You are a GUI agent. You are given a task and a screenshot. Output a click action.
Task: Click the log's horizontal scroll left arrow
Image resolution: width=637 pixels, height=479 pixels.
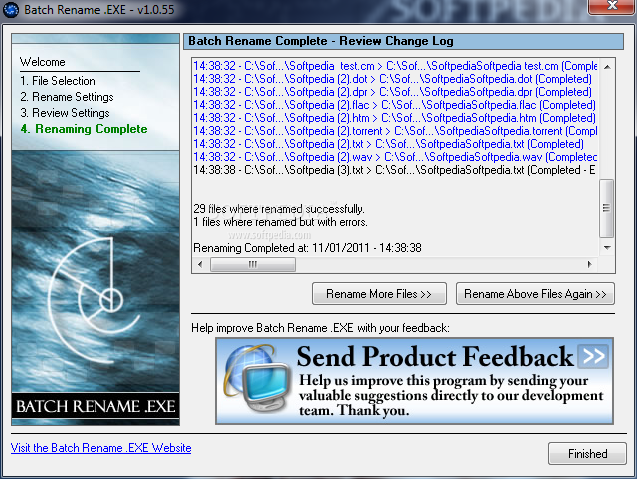[x=200, y=264]
